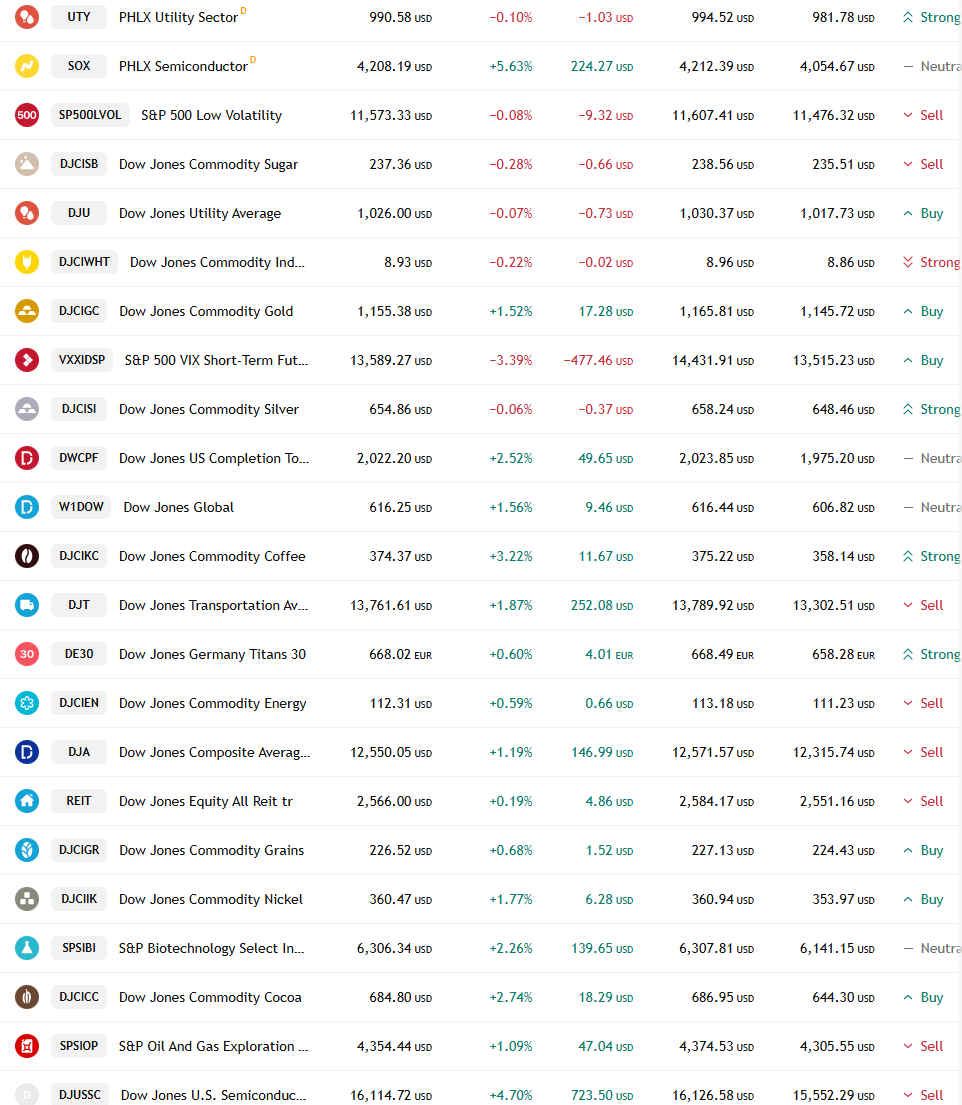Image resolution: width=962 pixels, height=1105 pixels.
Task: Open the DJT ticker badge
Action: click(x=79, y=605)
